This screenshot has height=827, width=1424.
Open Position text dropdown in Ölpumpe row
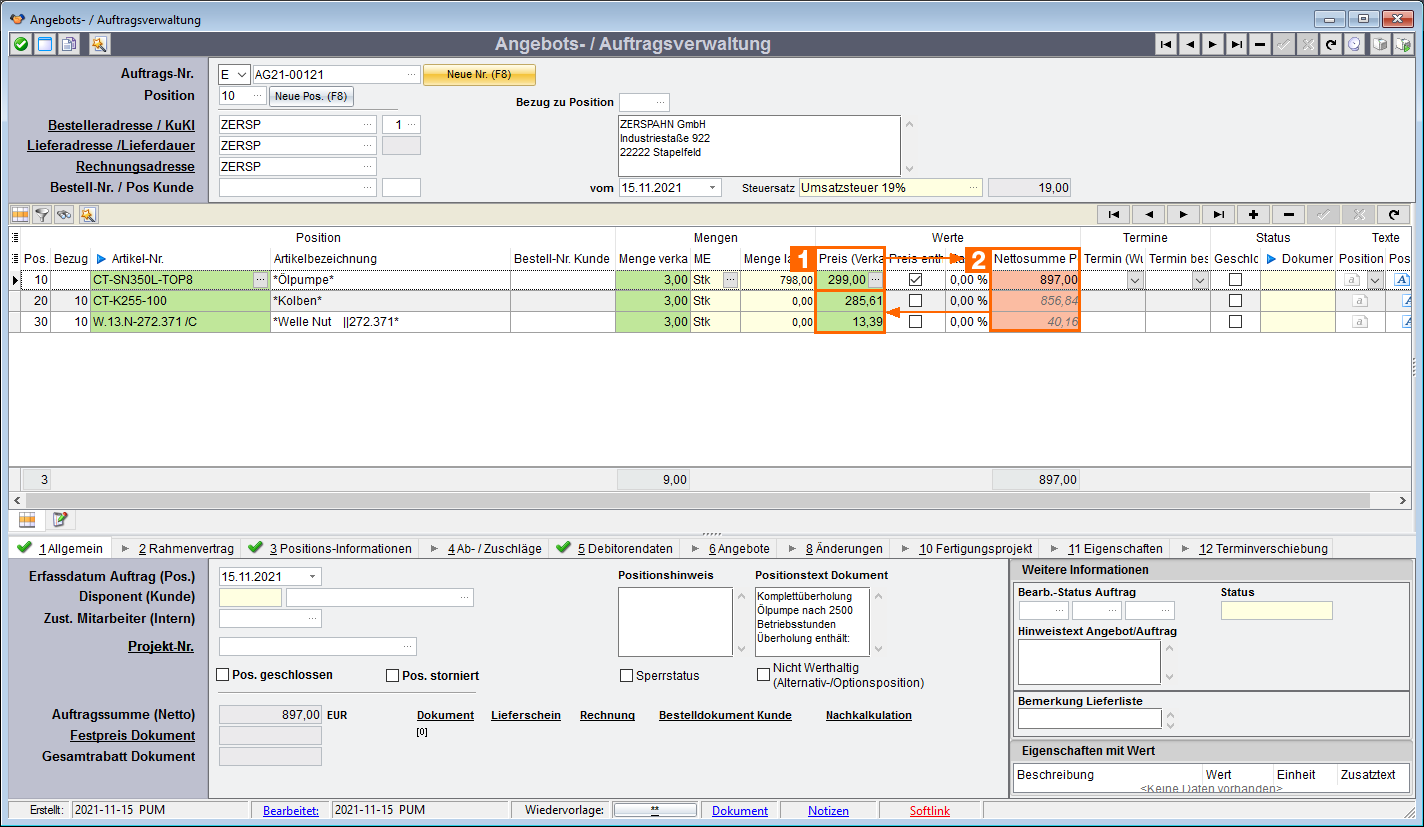[x=1375, y=280]
